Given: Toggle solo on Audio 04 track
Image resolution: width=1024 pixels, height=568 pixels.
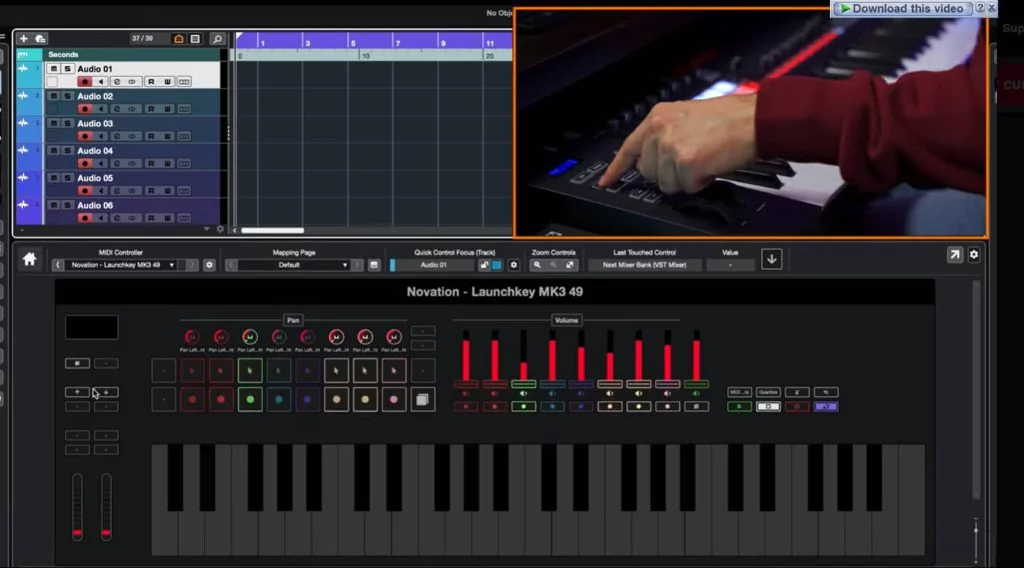Looking at the screenshot, I should 67,151.
